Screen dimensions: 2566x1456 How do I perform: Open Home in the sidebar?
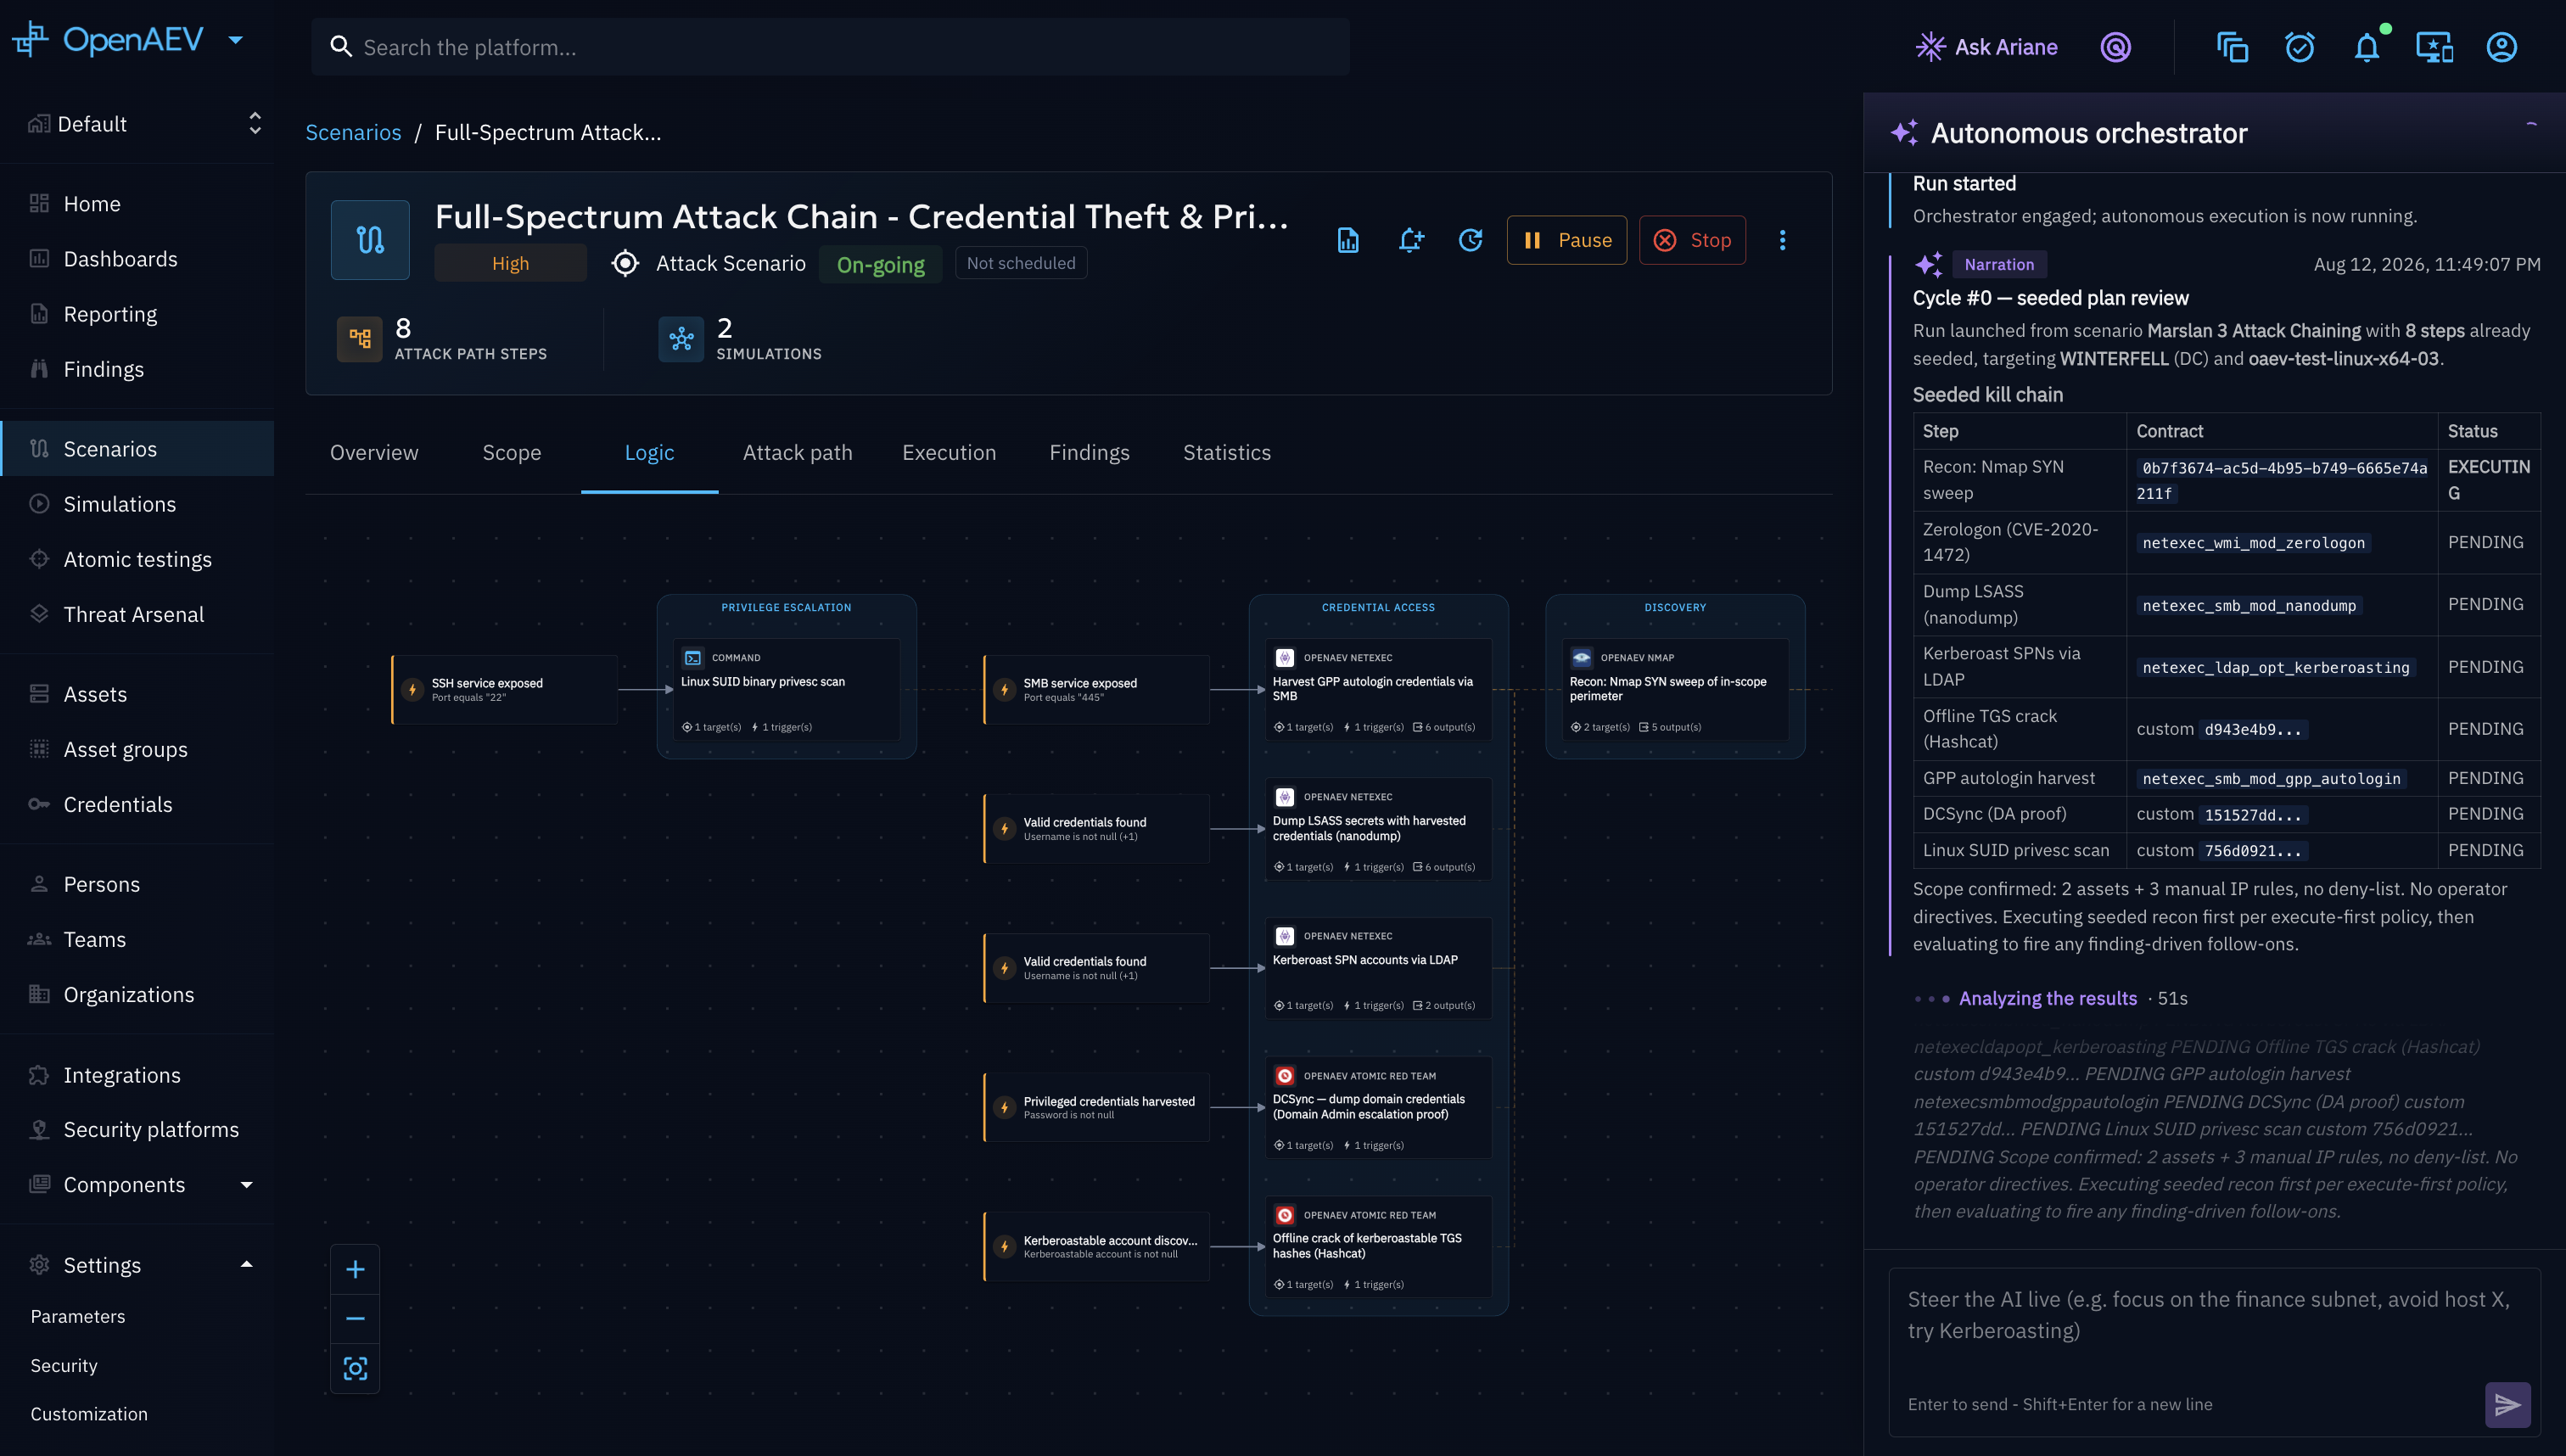[x=137, y=203]
